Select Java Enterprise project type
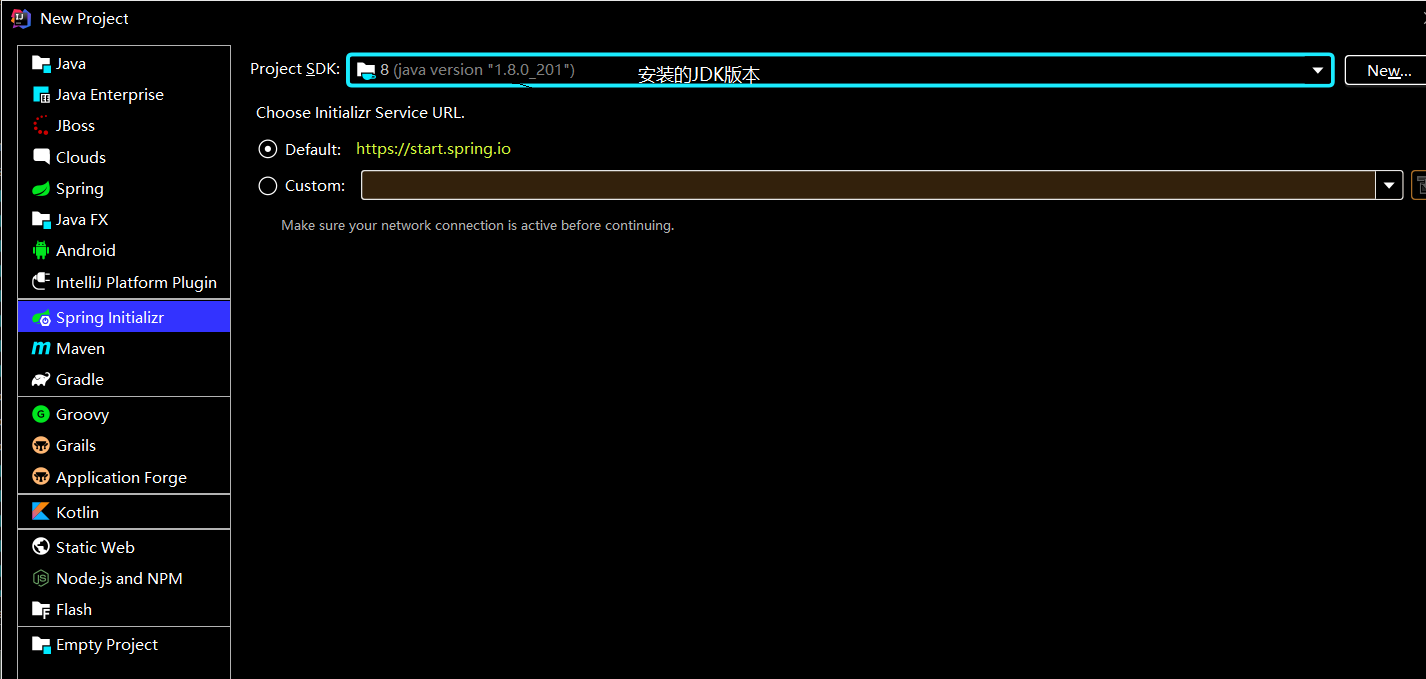The width and height of the screenshot is (1426, 679). (124, 95)
